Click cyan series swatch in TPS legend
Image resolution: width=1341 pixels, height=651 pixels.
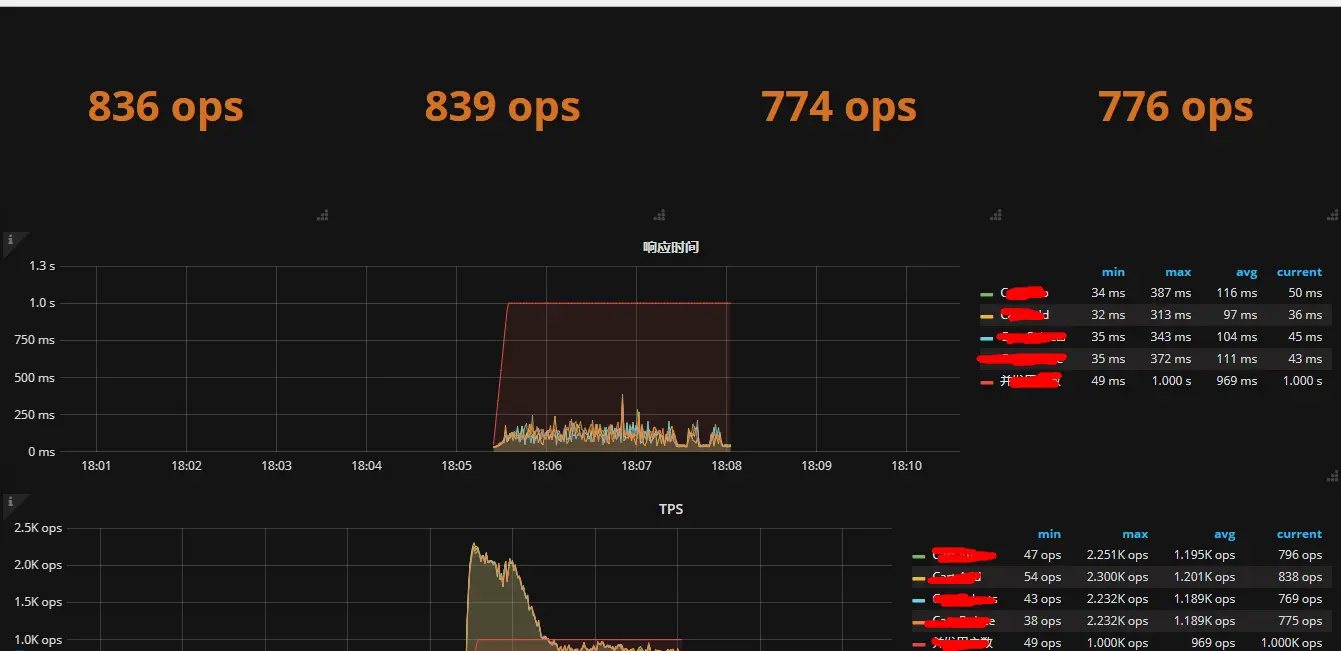click(918, 600)
